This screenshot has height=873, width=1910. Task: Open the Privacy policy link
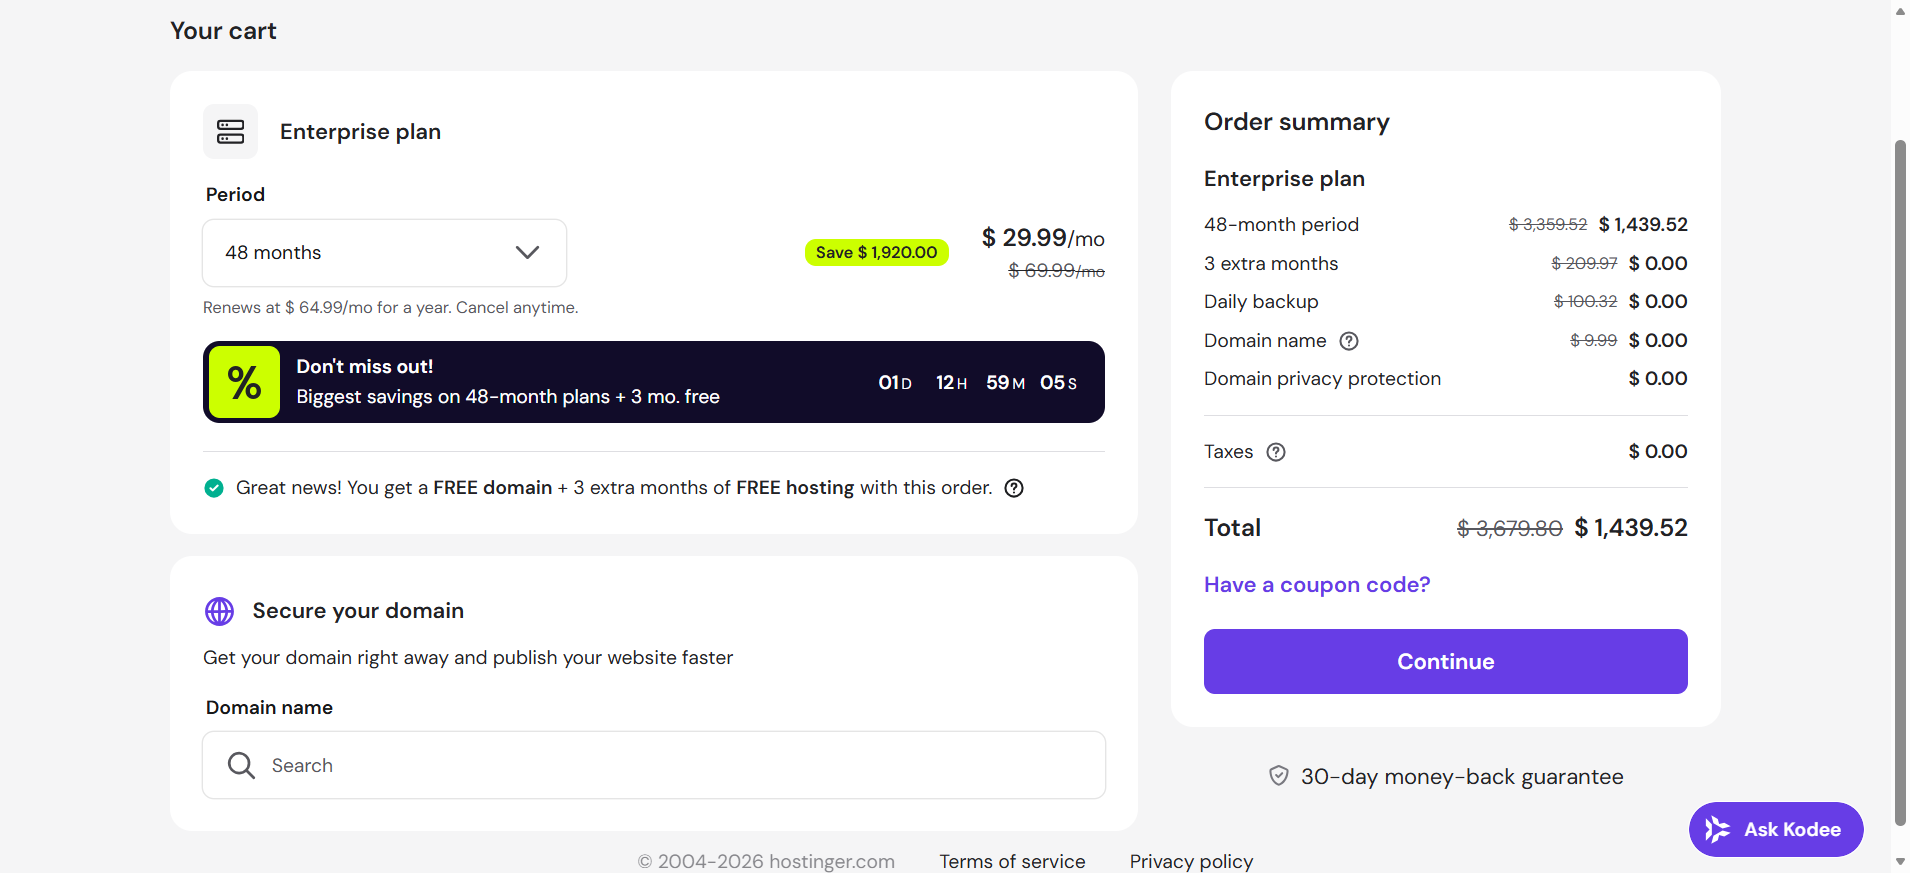pyautogui.click(x=1191, y=861)
